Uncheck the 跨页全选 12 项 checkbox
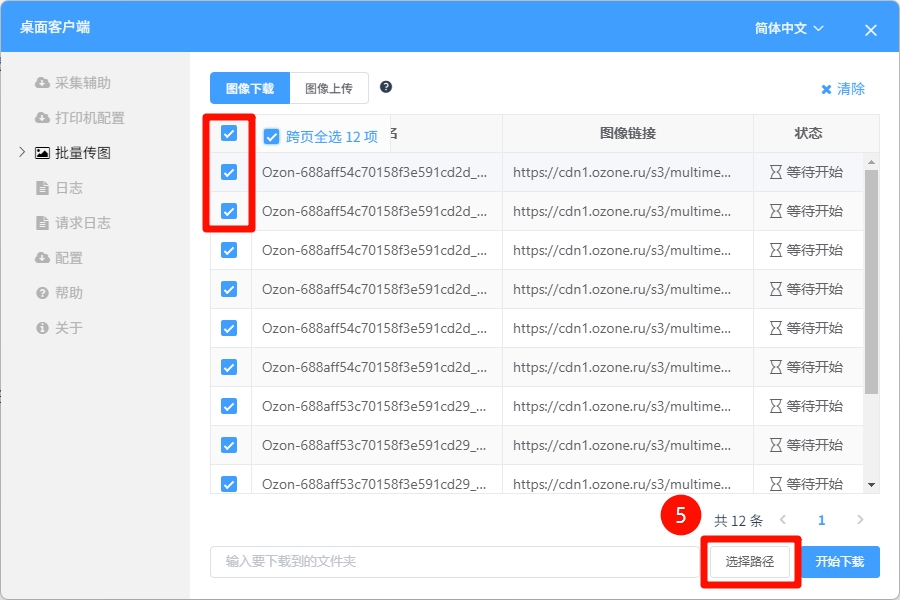900x600 pixels. (x=271, y=137)
